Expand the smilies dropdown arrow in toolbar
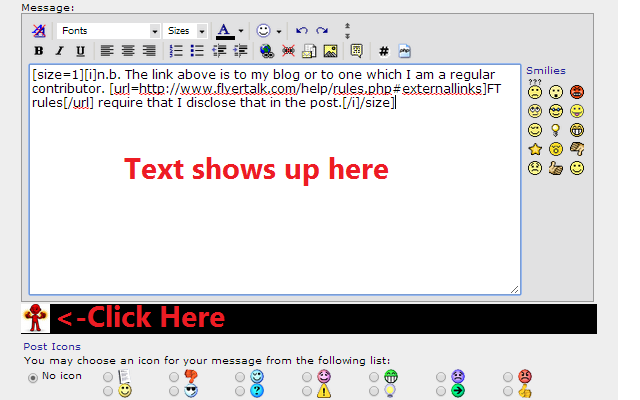This screenshot has height=400, width=640. (279, 31)
